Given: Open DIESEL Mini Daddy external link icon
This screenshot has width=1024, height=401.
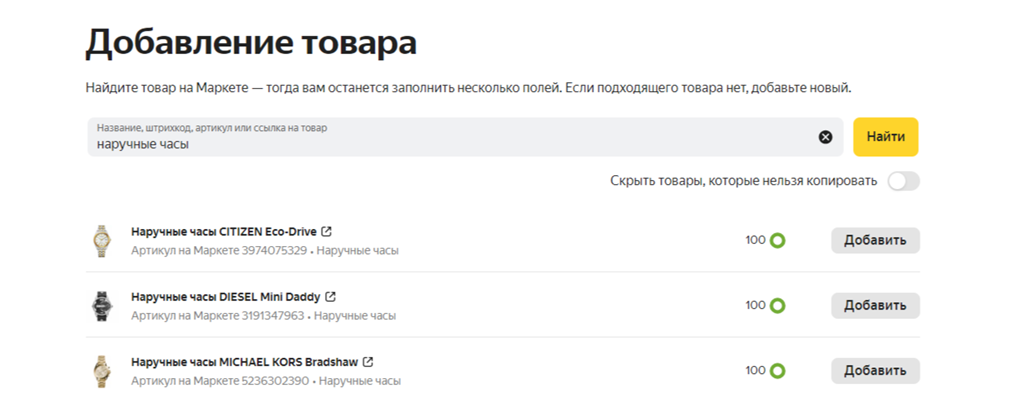Looking at the screenshot, I should click(x=331, y=297).
